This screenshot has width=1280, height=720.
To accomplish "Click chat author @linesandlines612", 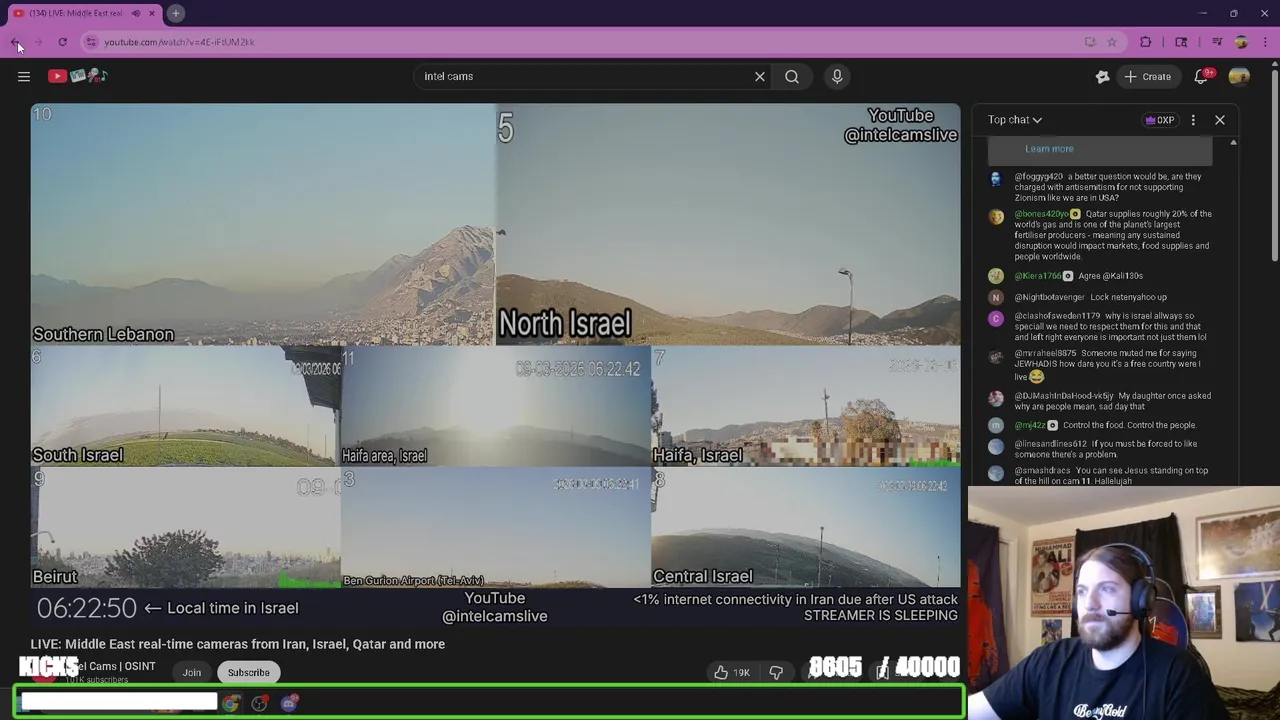I will pos(1051,444).
